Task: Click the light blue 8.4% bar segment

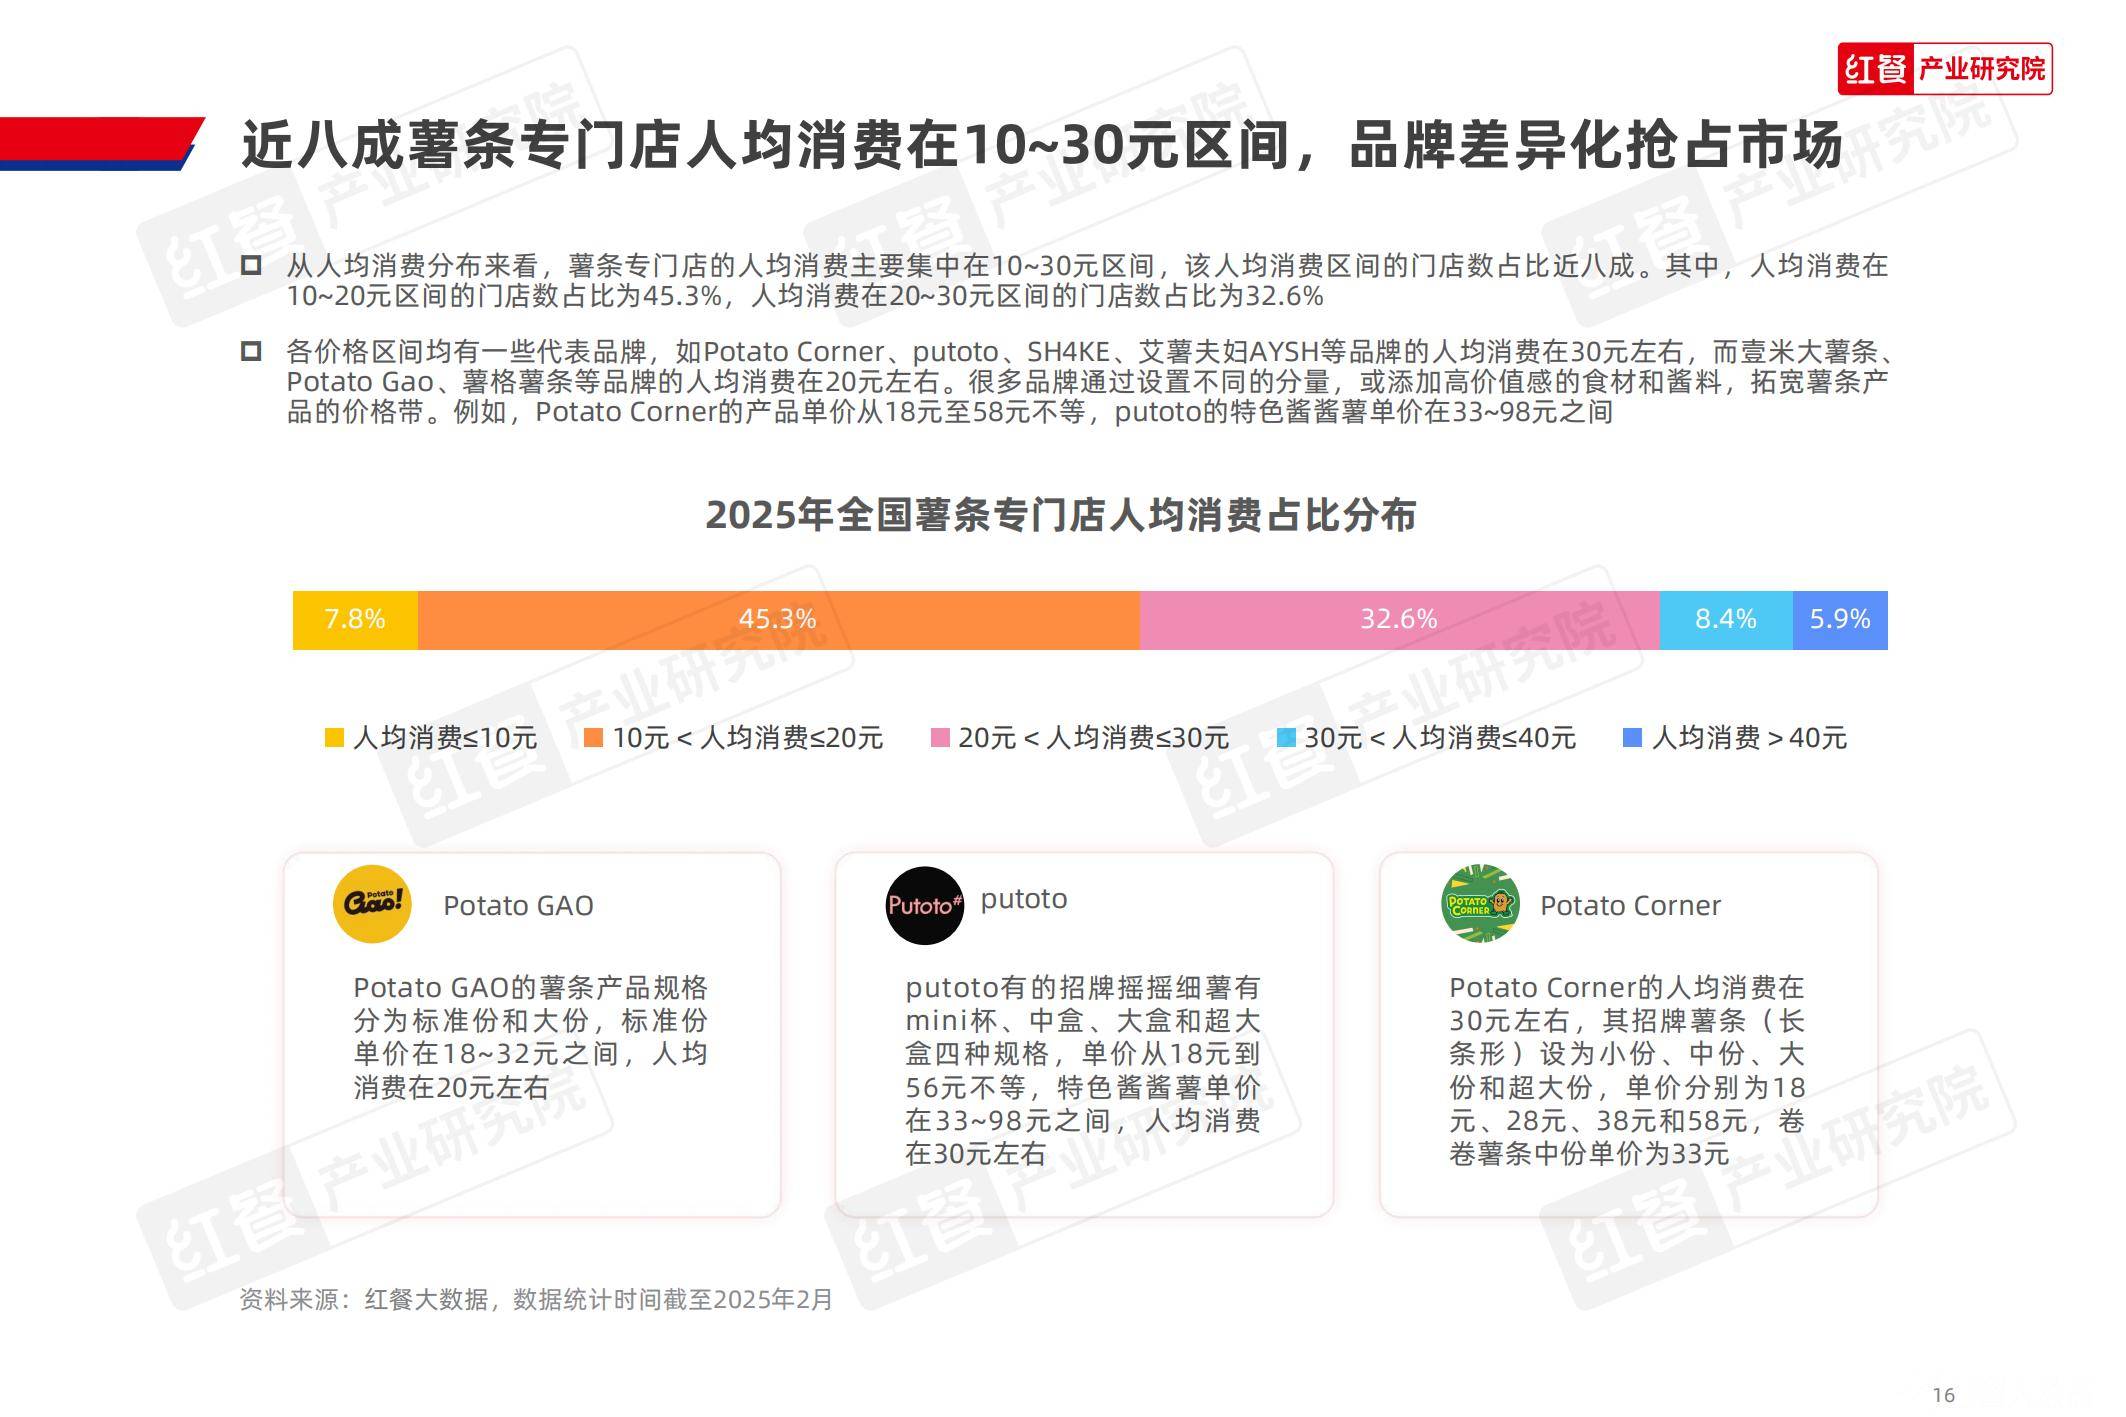Action: click(1726, 620)
